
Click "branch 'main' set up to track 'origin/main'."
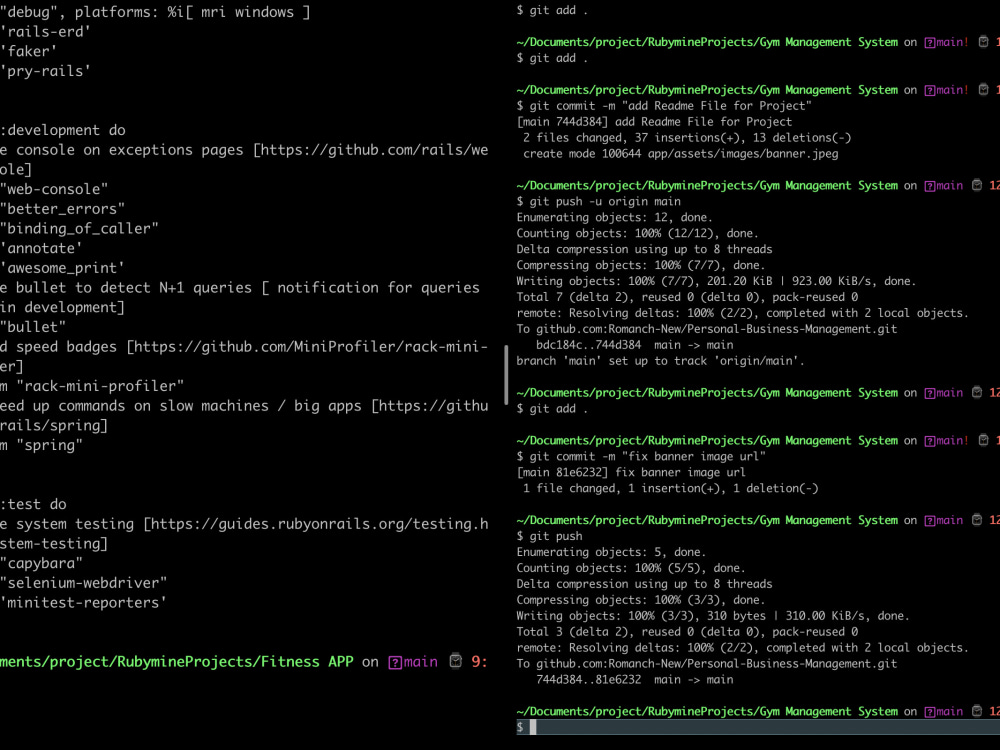pos(661,361)
